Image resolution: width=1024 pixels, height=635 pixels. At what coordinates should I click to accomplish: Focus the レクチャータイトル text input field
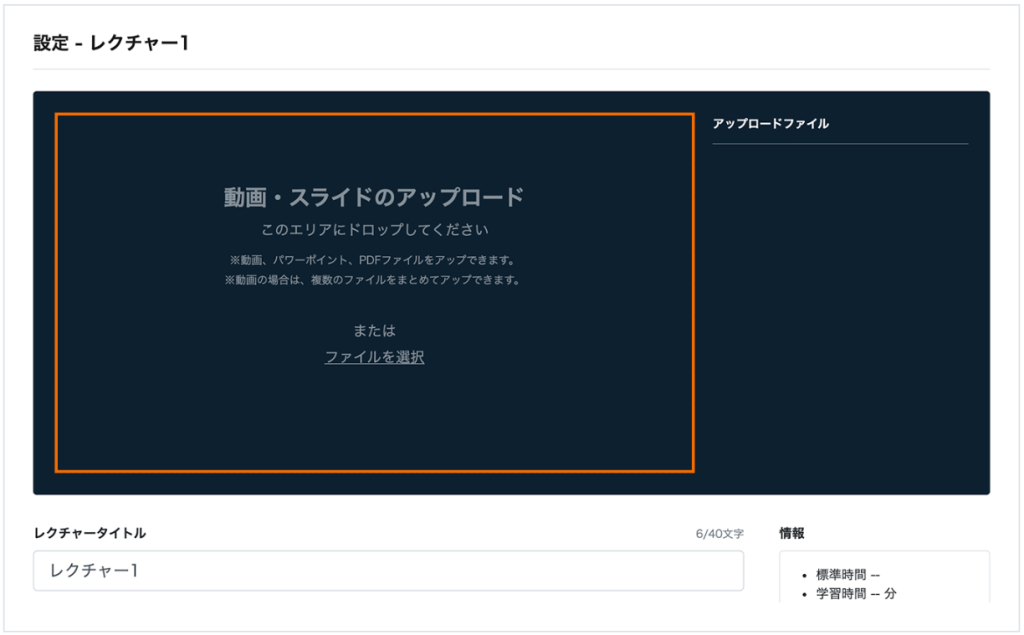388,571
